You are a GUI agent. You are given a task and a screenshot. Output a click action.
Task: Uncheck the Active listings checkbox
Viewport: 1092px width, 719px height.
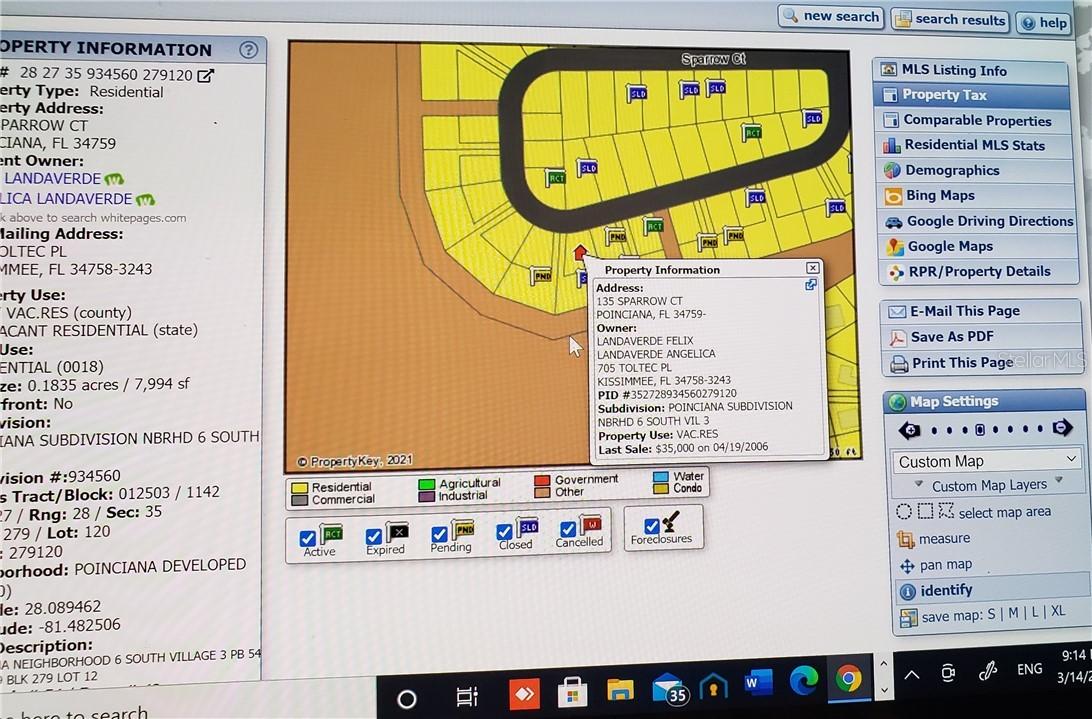pos(307,538)
